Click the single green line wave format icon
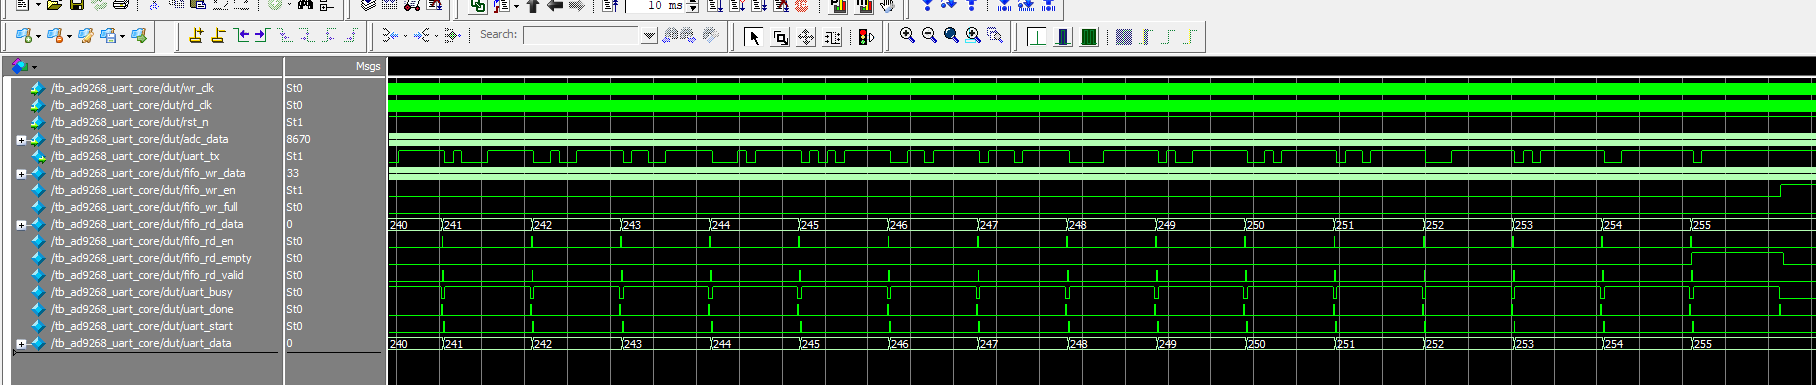 (1037, 37)
